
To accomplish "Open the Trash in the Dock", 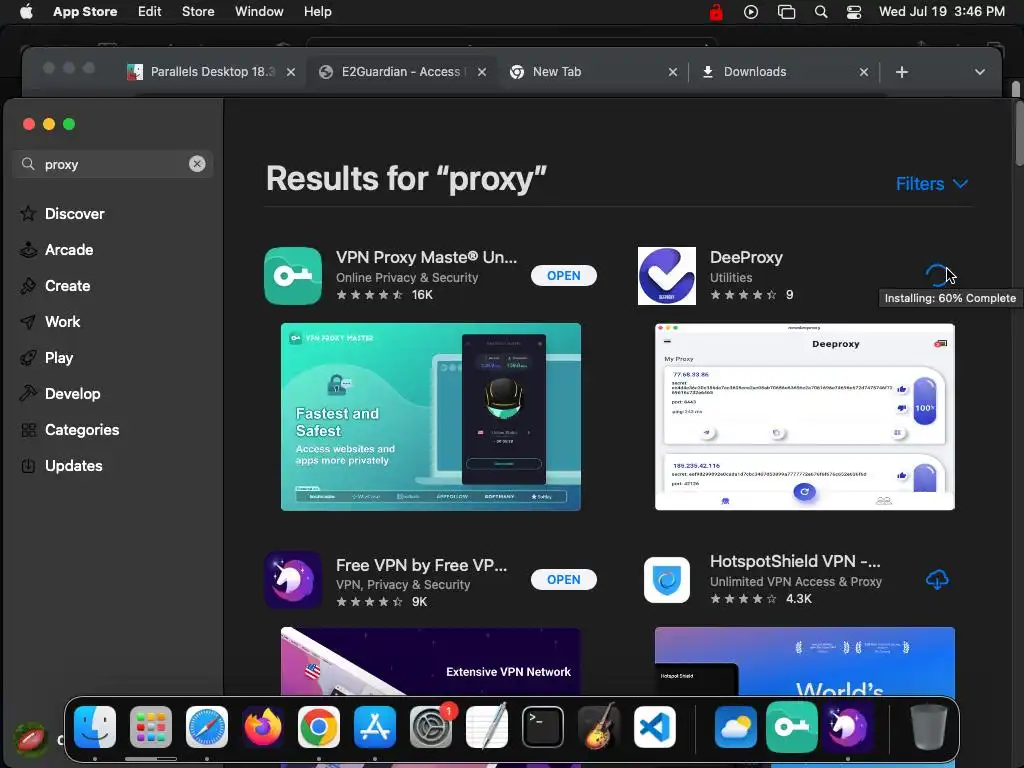I will 929,727.
